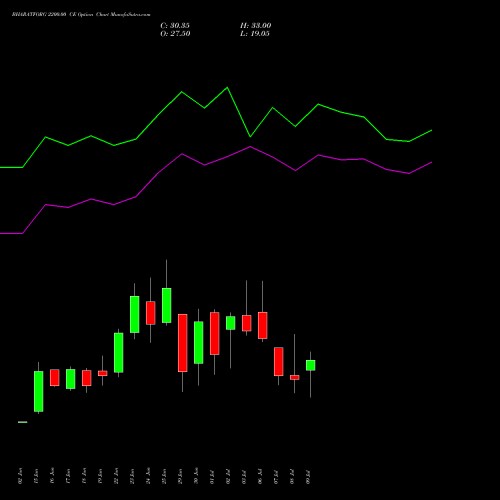Select the '25 Jun' date axis label
The height and width of the screenshot is (500, 500).
[164, 476]
